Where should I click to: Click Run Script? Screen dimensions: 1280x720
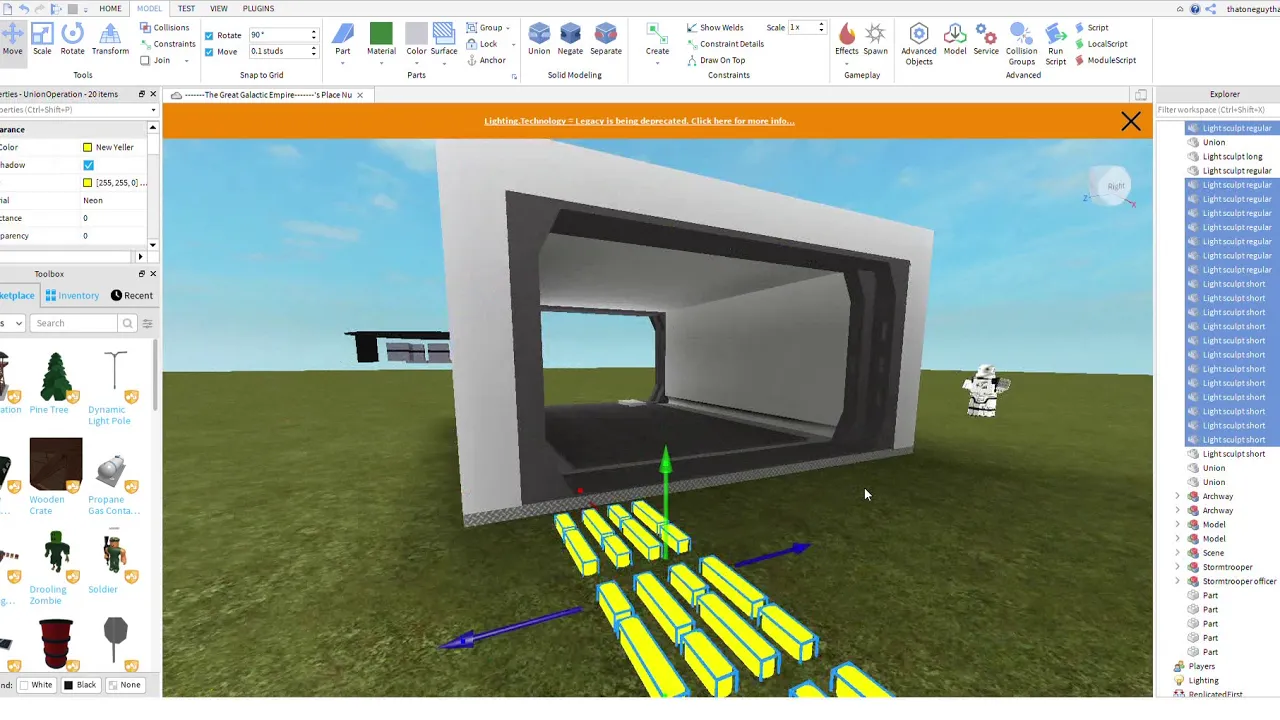point(1055,44)
